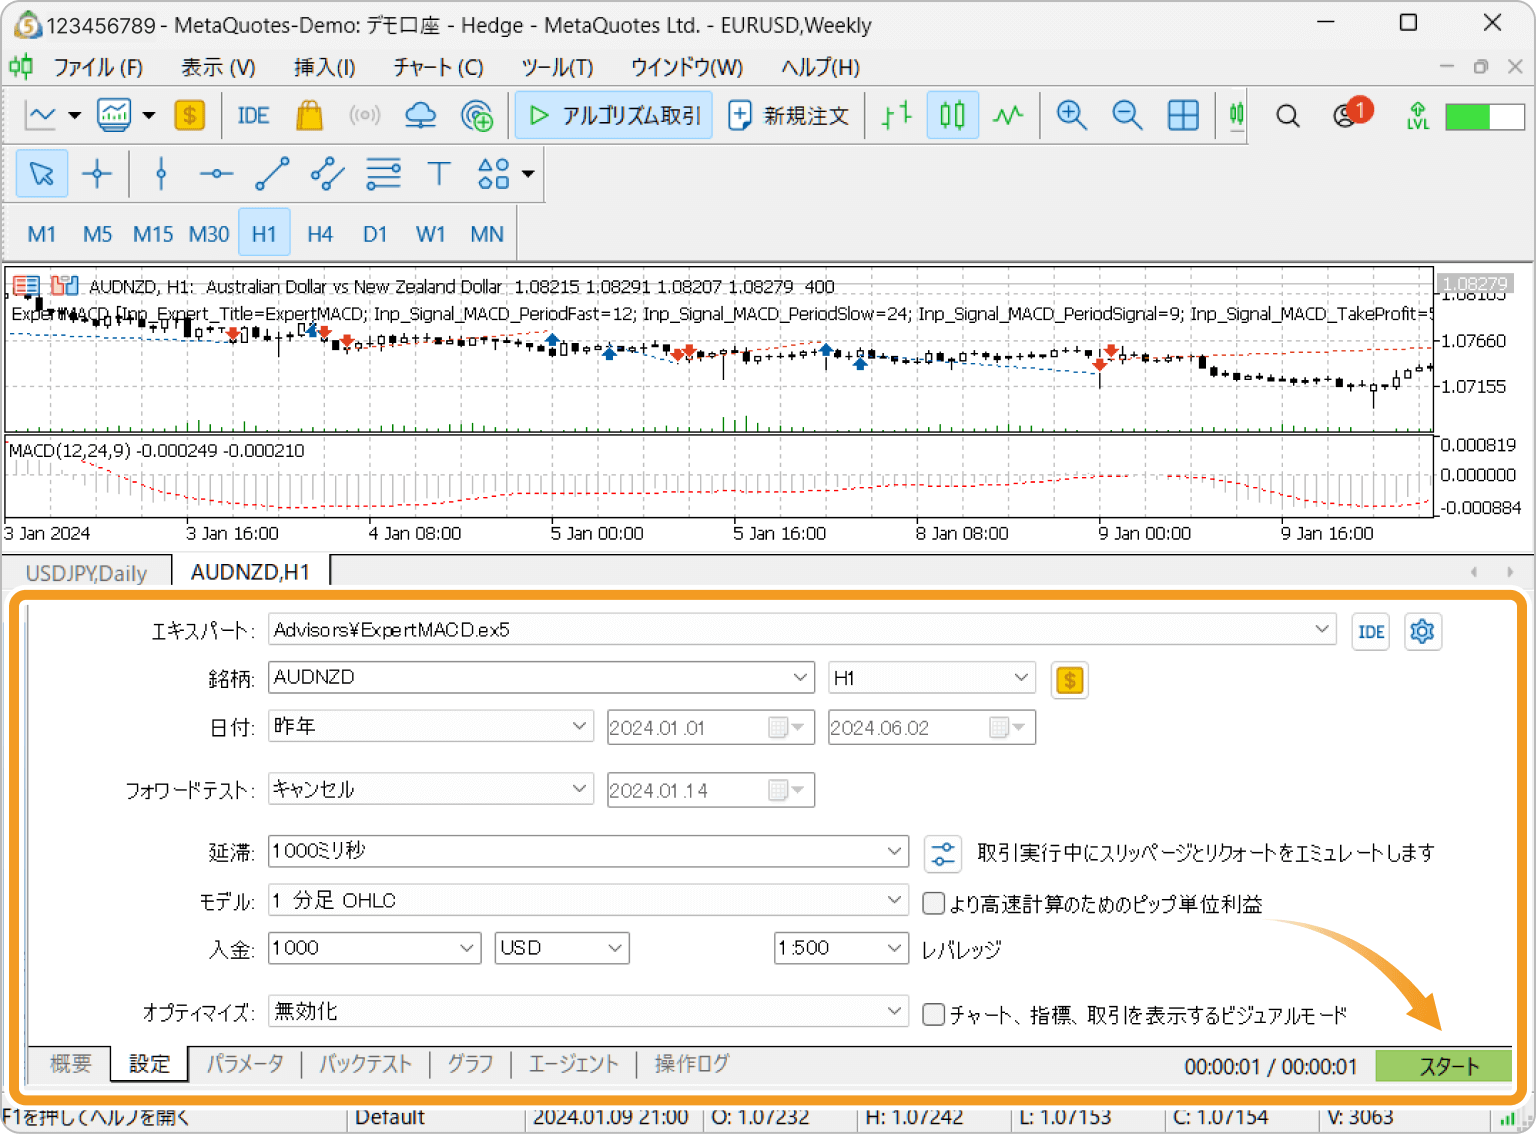Open the フォワードテスト キャンセル dropdown
Image resolution: width=1536 pixels, height=1134 pixels.
coord(431,789)
